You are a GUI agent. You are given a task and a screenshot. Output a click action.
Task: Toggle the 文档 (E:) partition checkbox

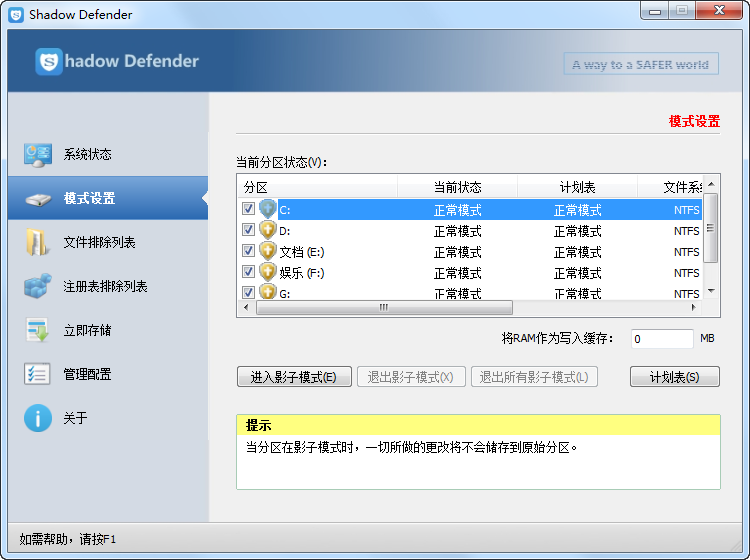tap(249, 252)
